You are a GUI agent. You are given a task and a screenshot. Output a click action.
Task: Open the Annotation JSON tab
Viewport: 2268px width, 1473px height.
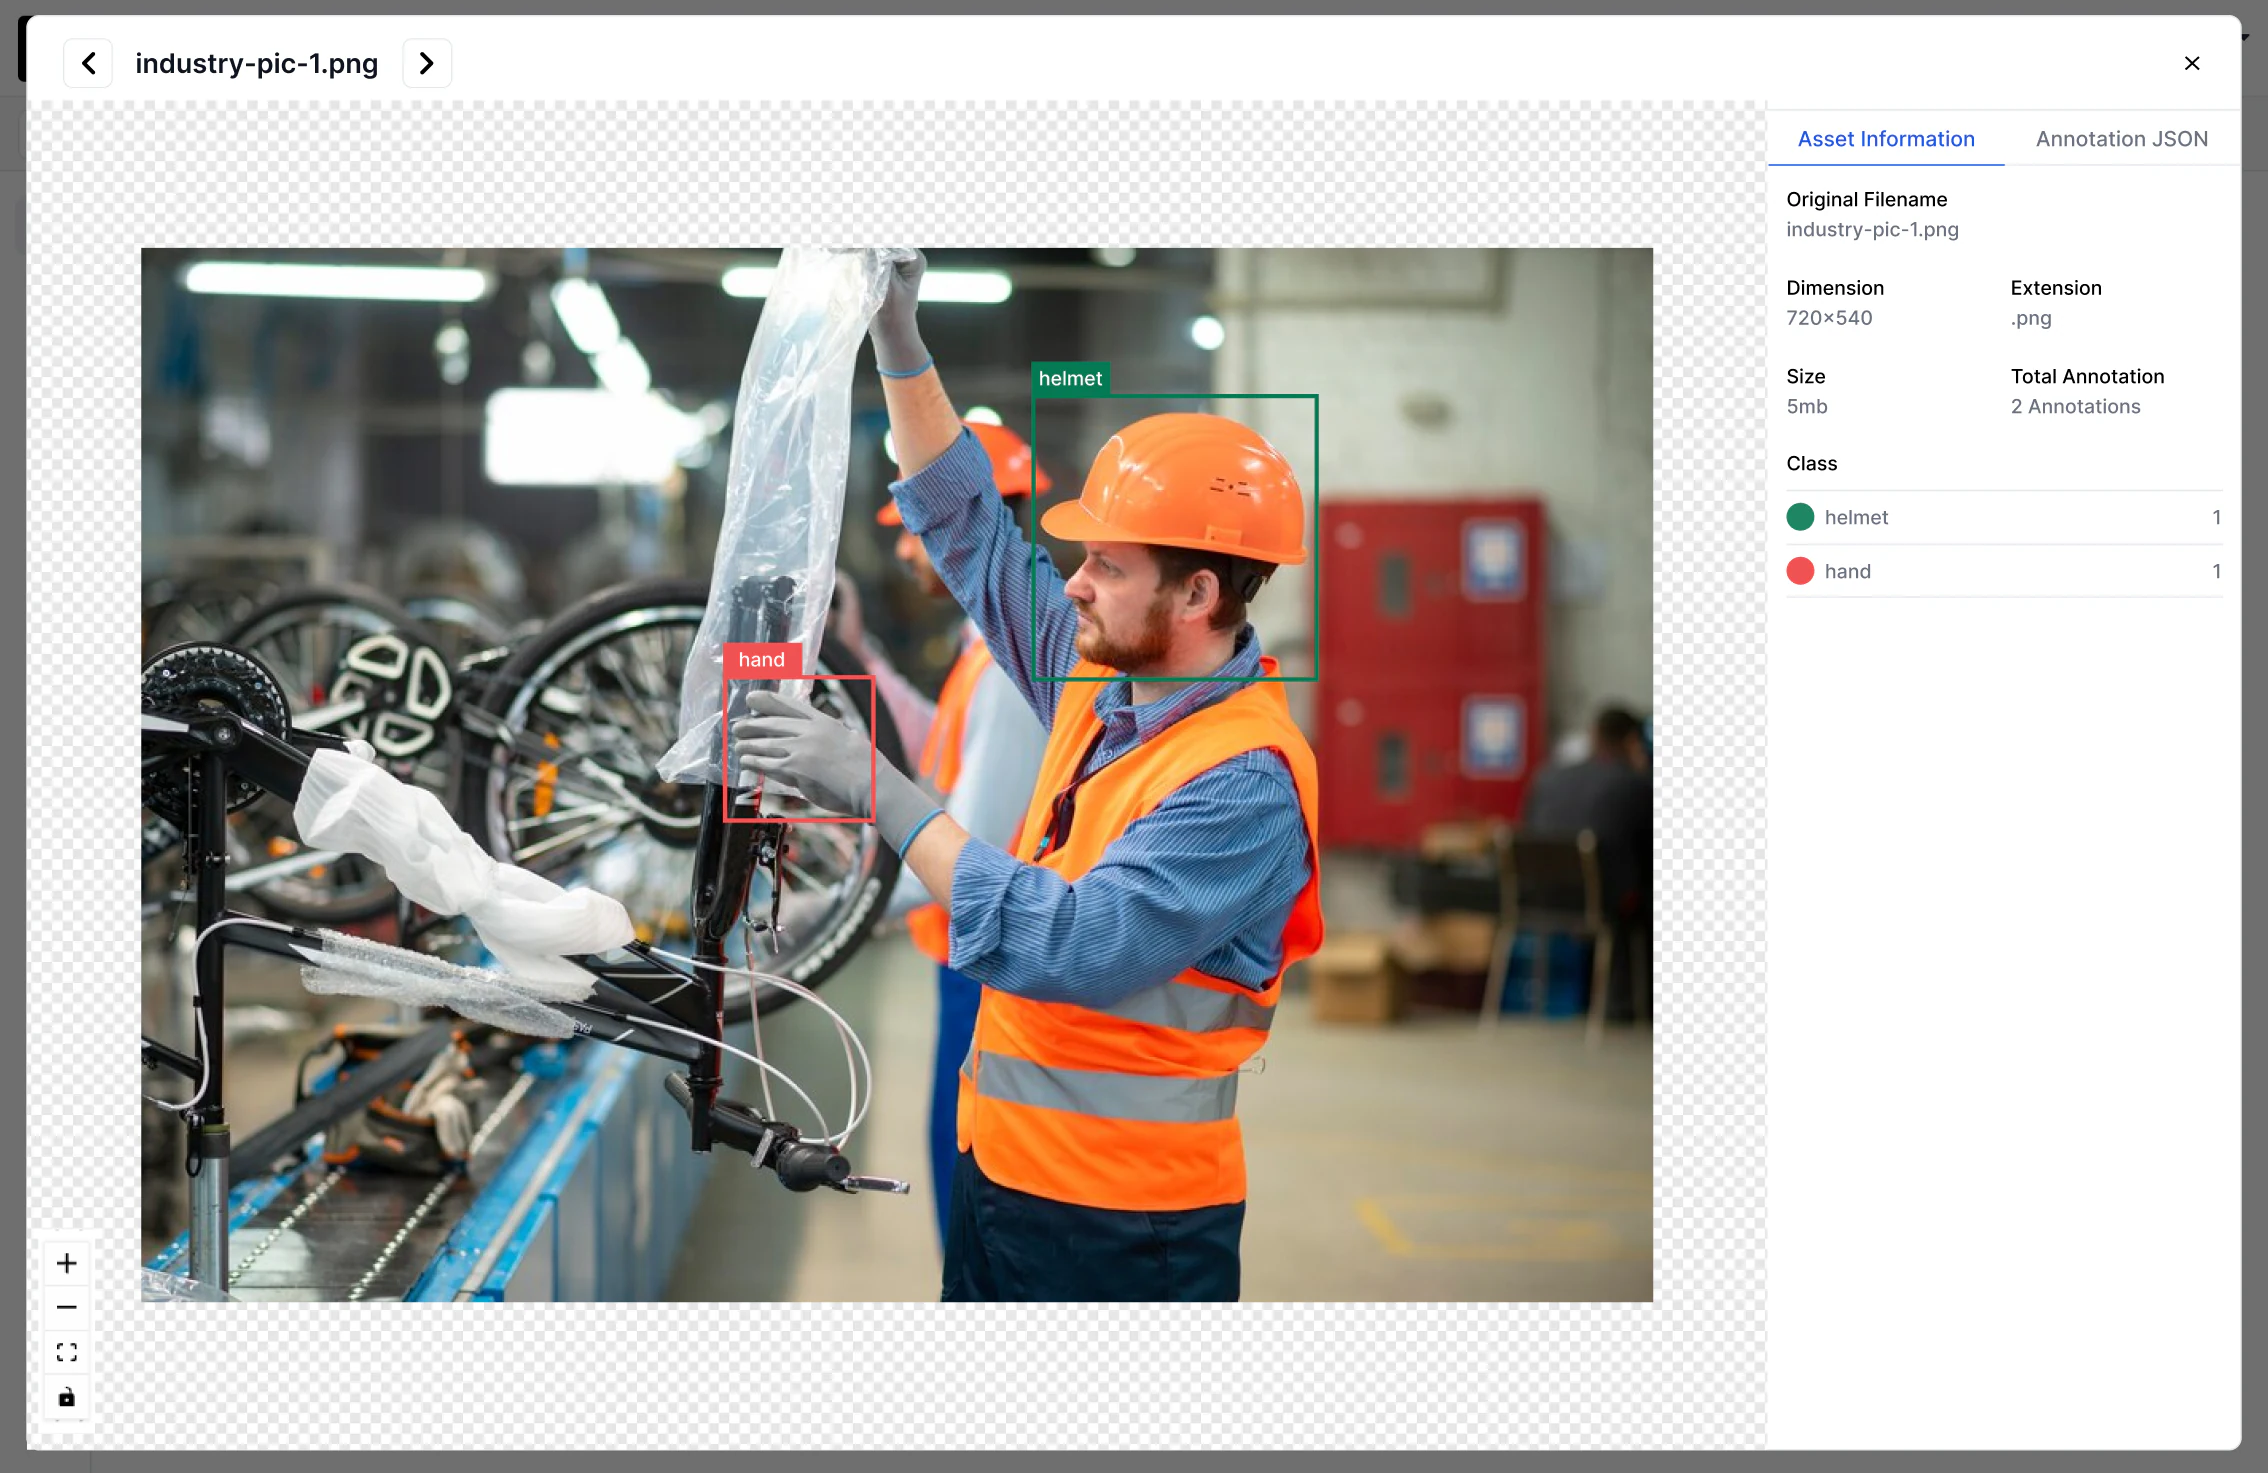[x=2121, y=139]
